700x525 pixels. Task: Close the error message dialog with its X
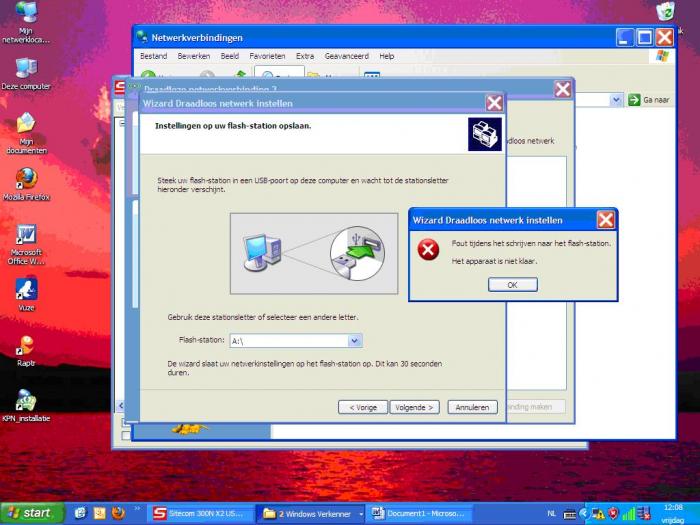[605, 220]
